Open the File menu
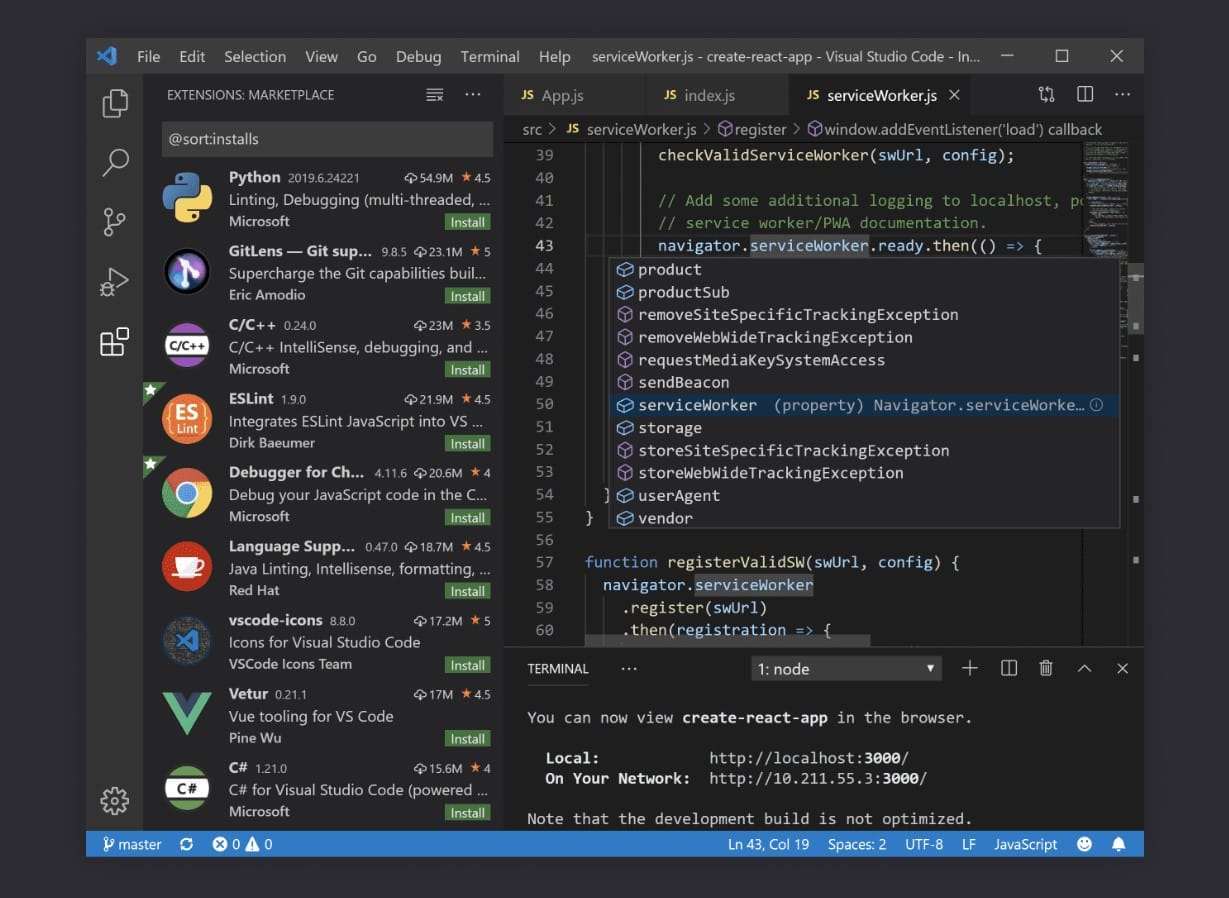This screenshot has height=898, width=1229. 148,56
